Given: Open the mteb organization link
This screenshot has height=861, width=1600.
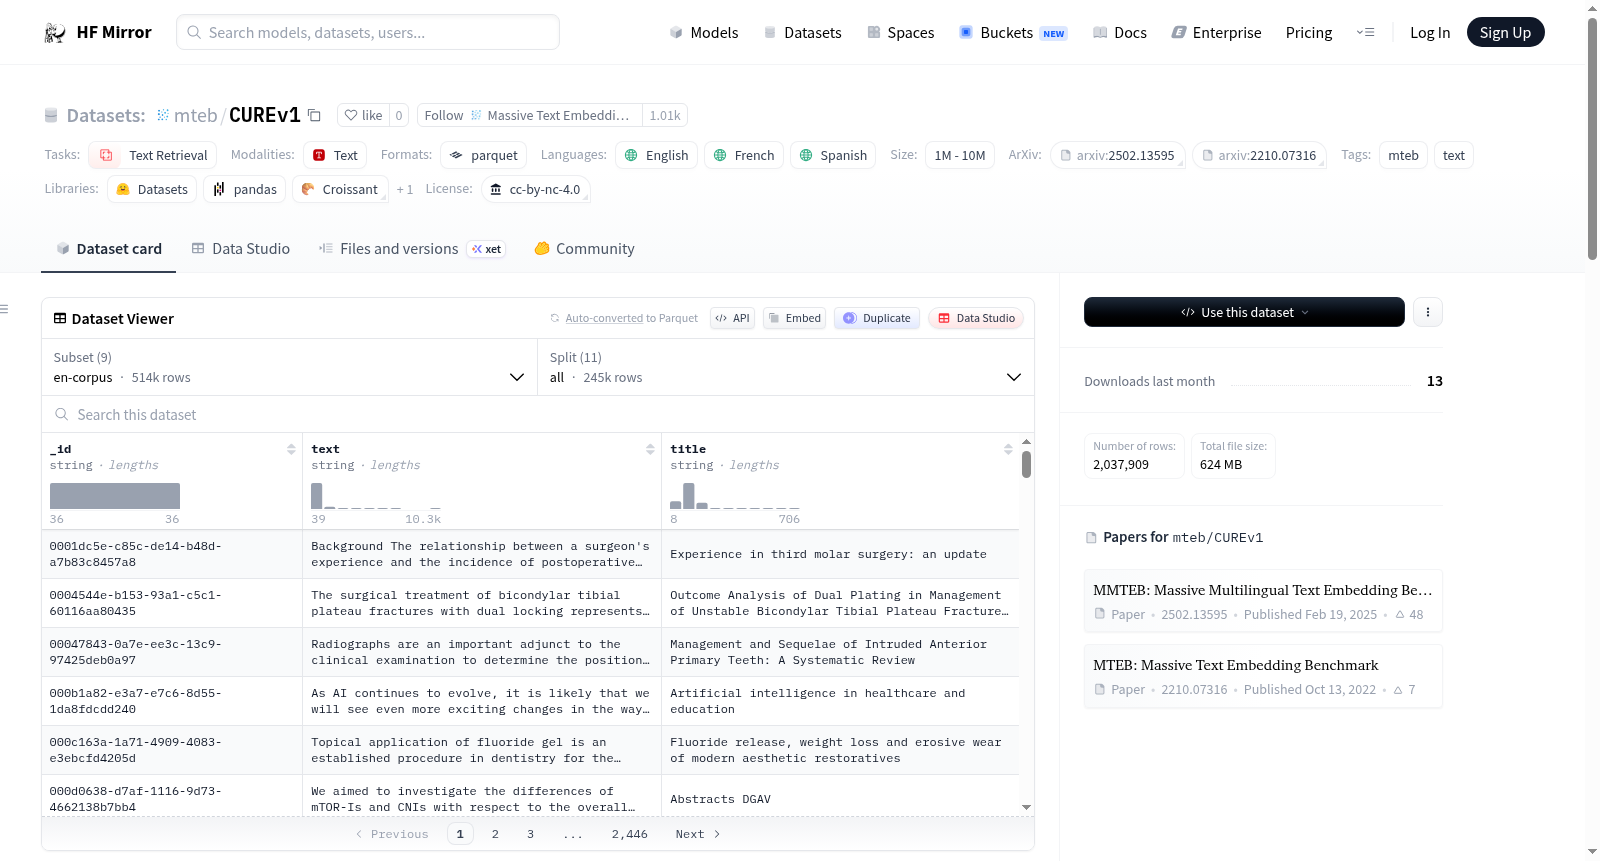Looking at the screenshot, I should point(195,115).
